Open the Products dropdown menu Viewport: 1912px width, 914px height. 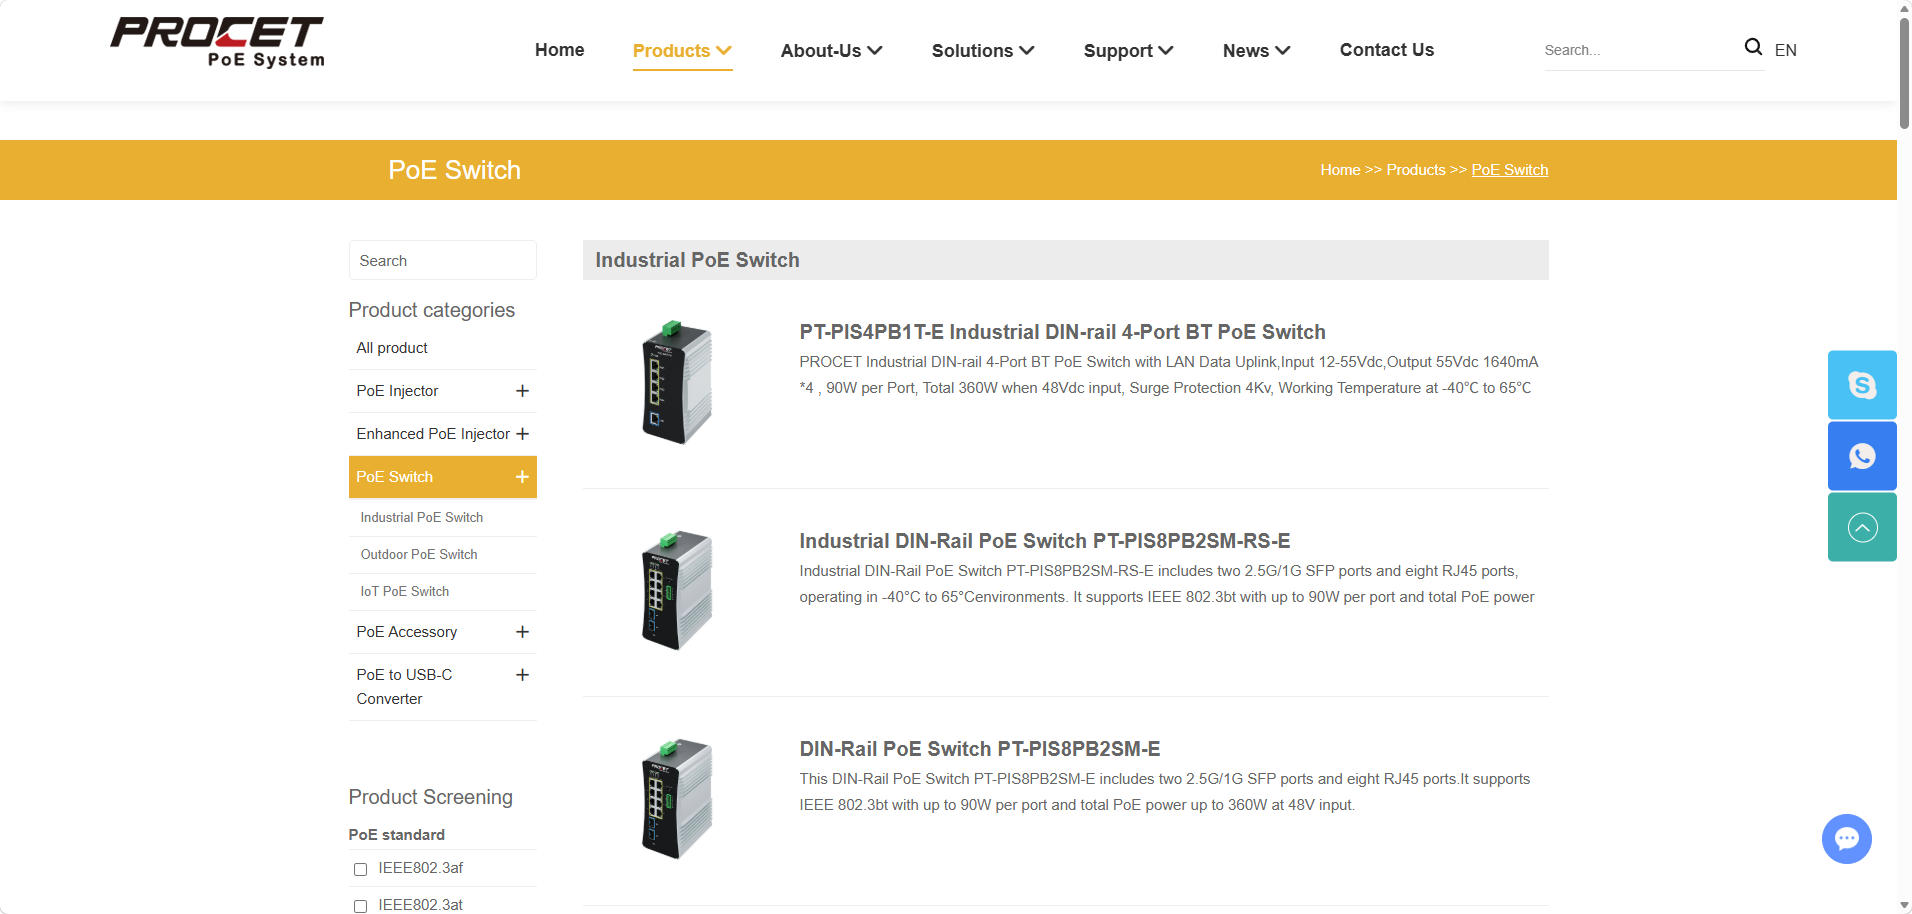click(682, 51)
